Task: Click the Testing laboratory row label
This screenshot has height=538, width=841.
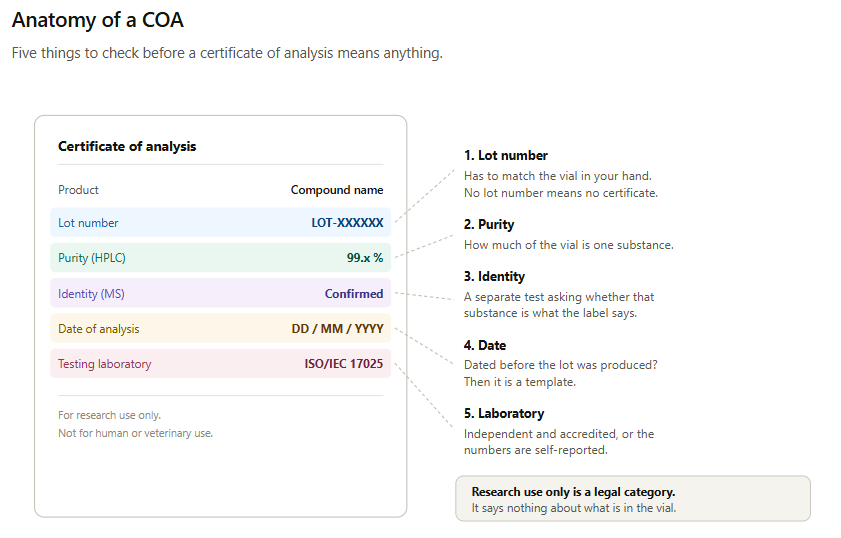Action: 105,364
